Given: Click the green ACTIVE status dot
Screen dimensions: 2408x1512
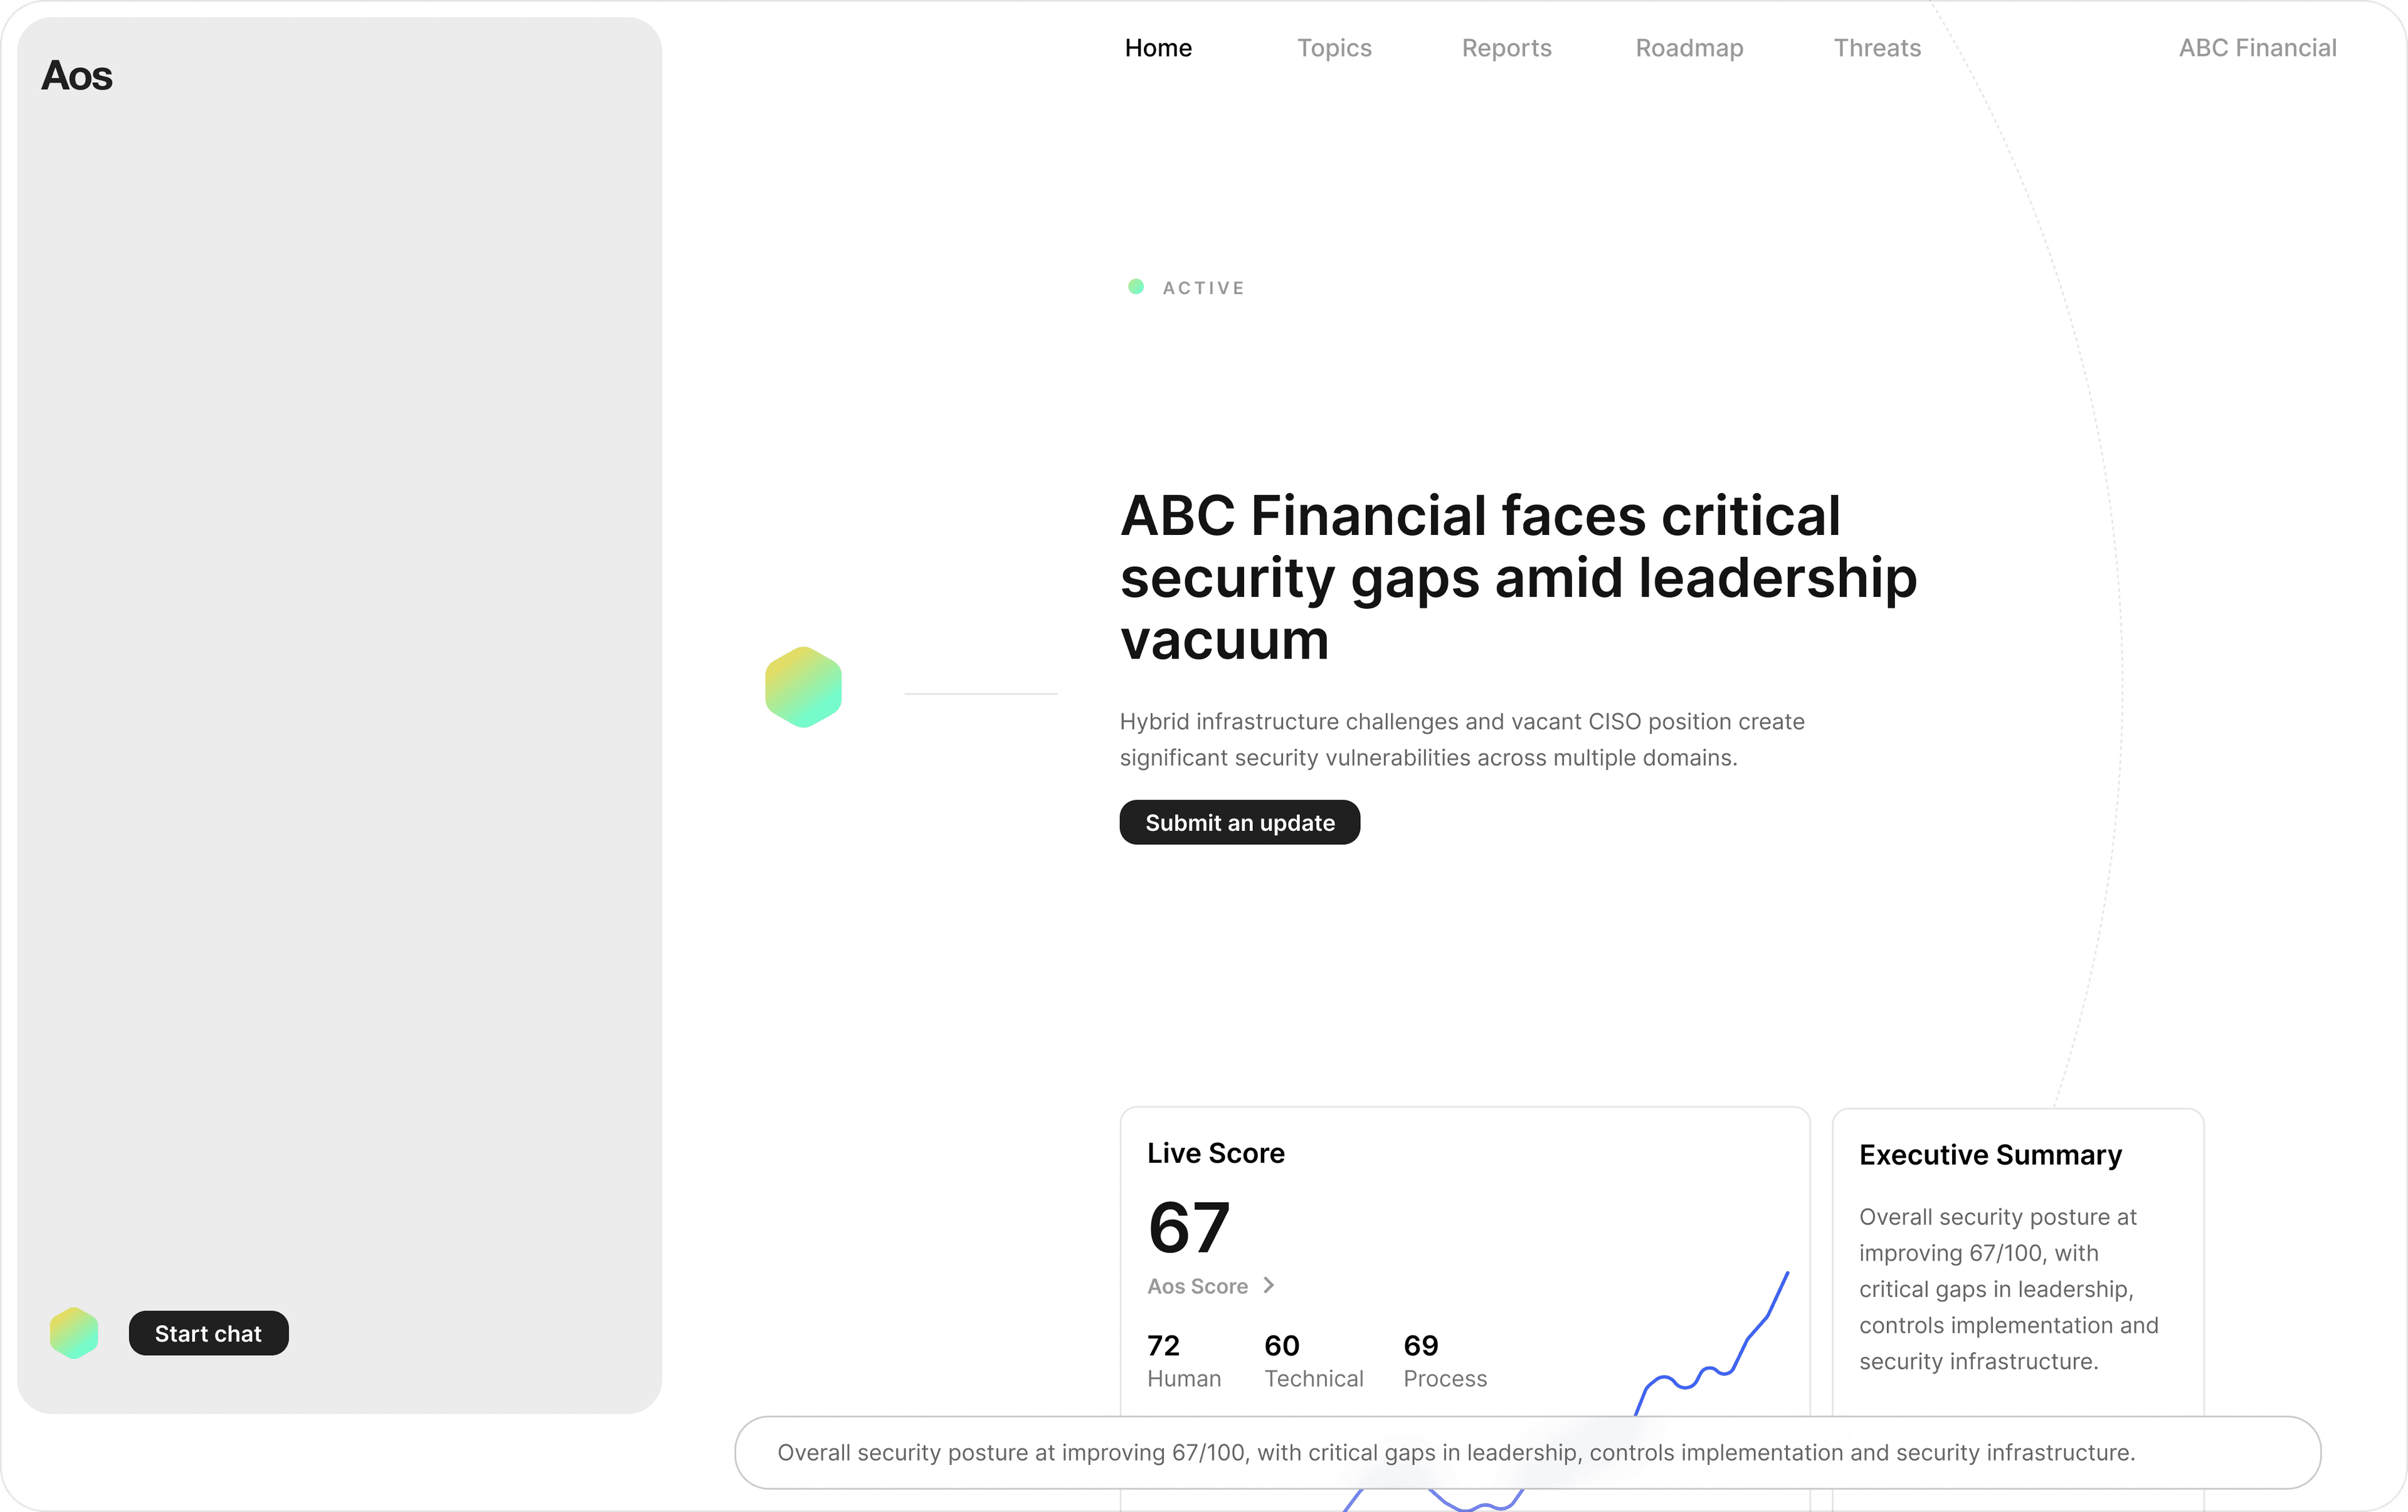Looking at the screenshot, I should [x=1135, y=287].
